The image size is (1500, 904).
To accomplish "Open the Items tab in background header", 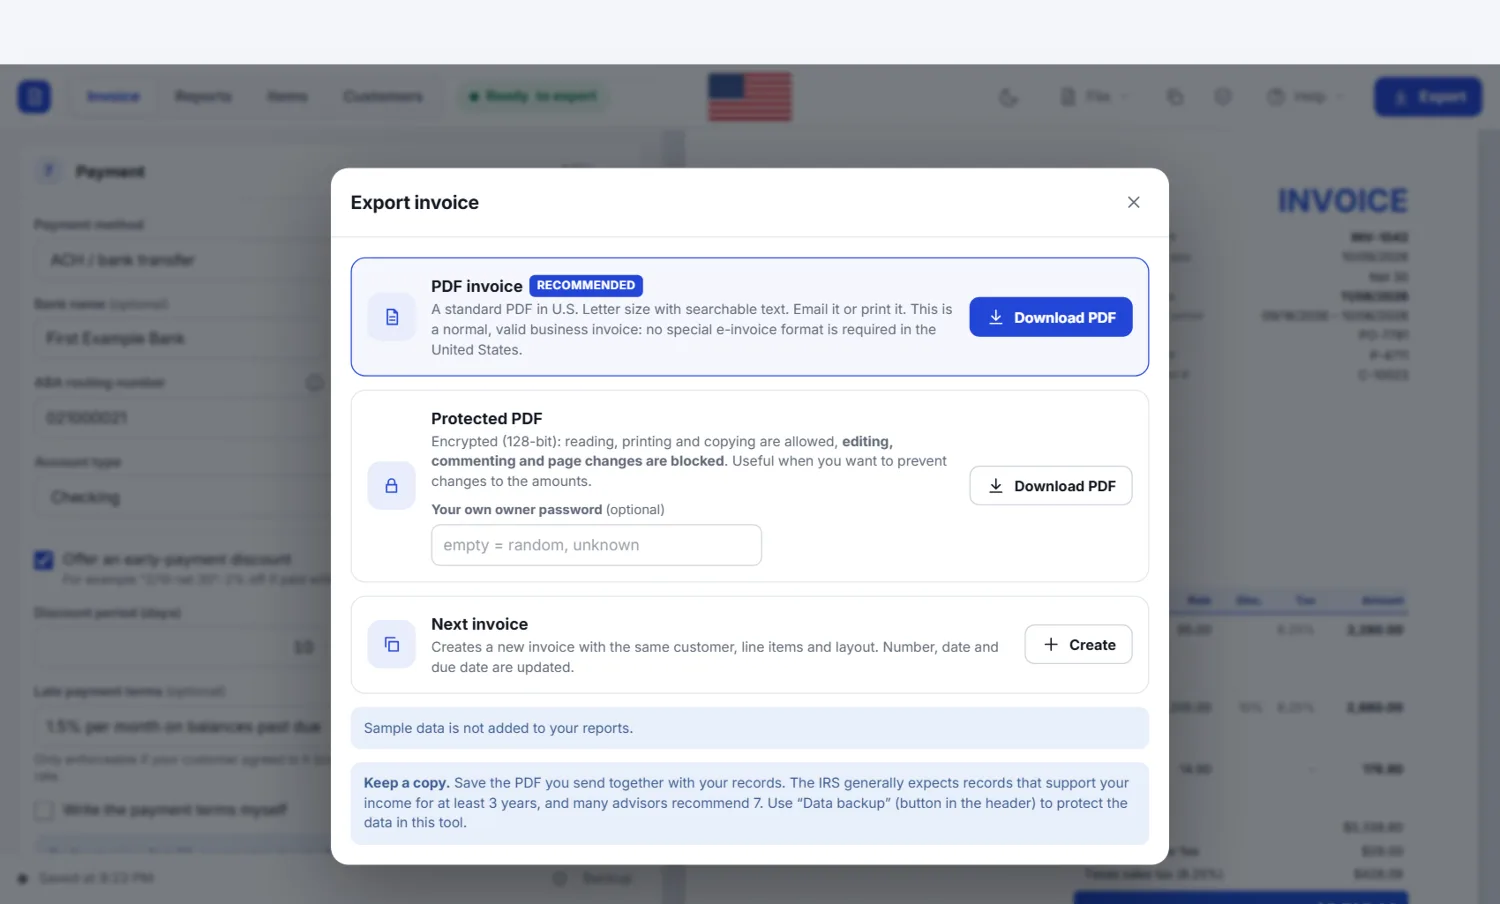I will 287,97.
